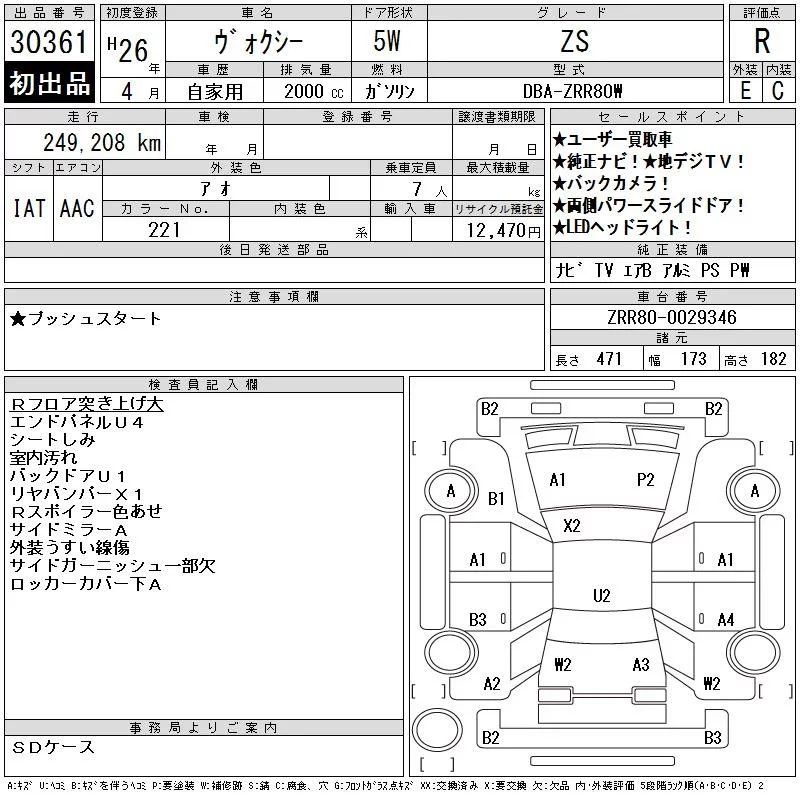This screenshot has width=800, height=800.
Task: Click the mileage 249,208 km
Action: coord(102,143)
